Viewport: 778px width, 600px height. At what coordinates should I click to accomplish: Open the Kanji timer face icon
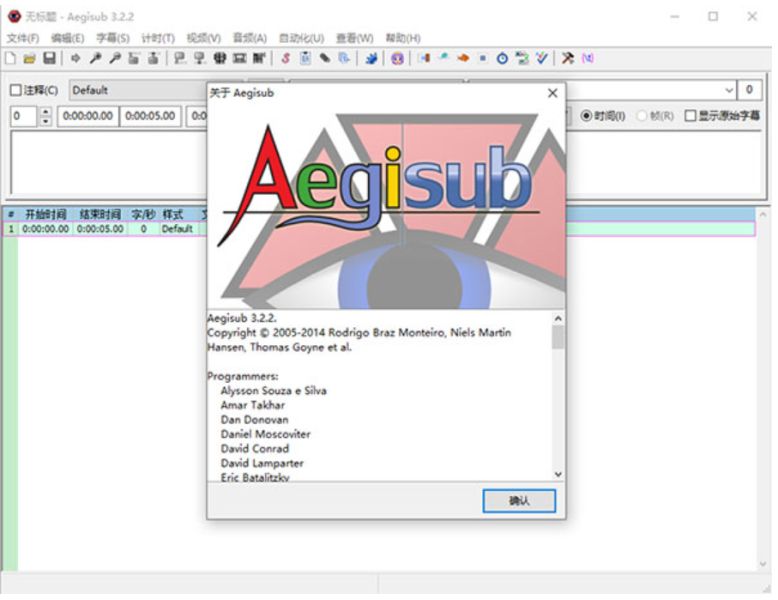pyautogui.click(x=397, y=58)
